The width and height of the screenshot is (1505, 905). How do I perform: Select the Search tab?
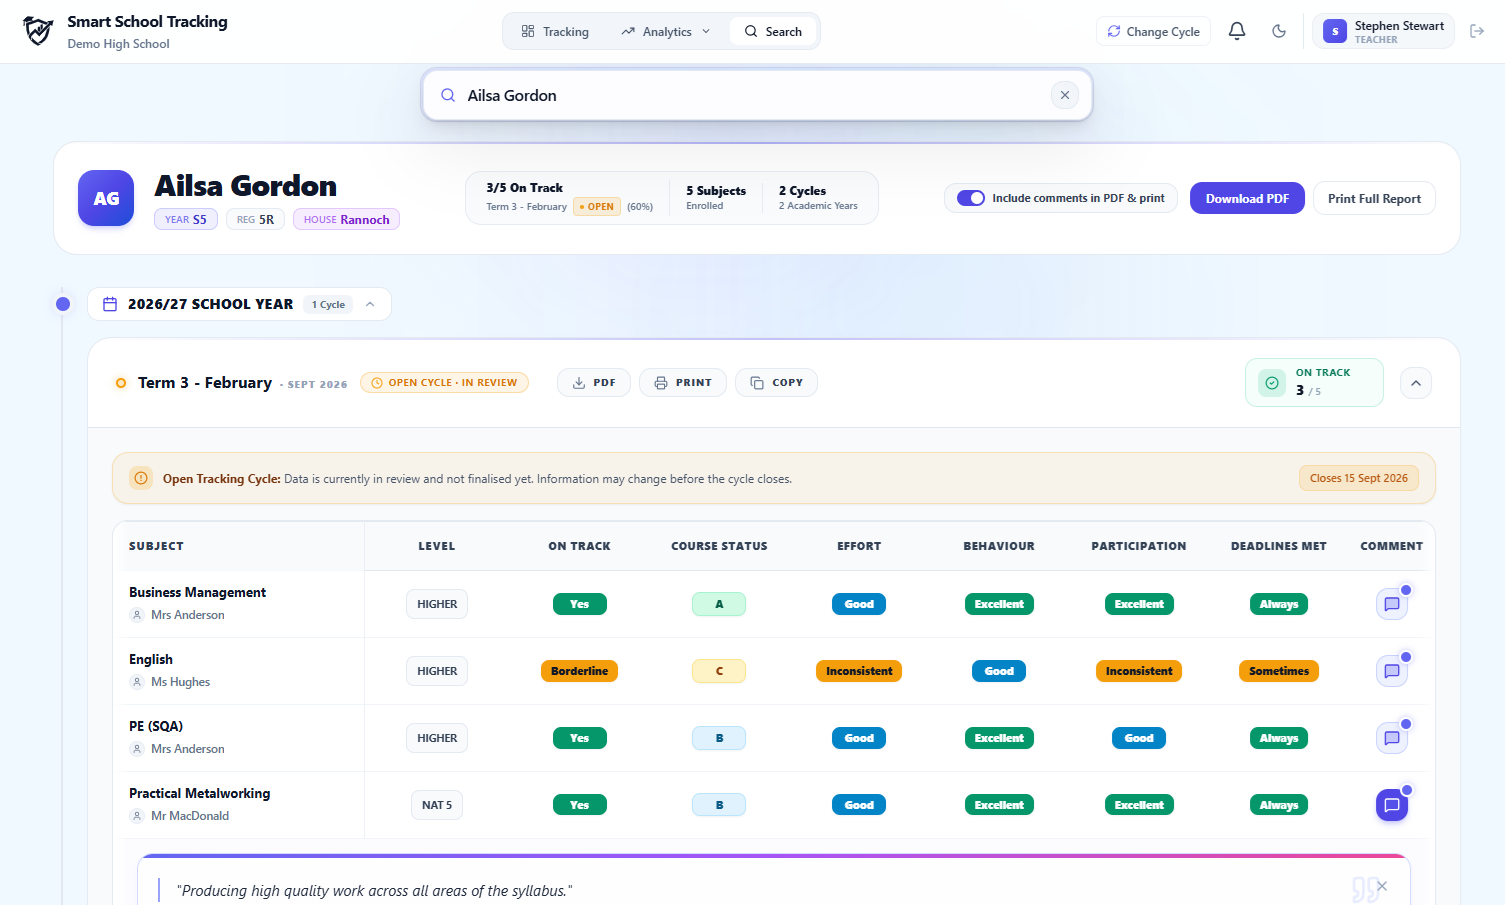point(773,32)
